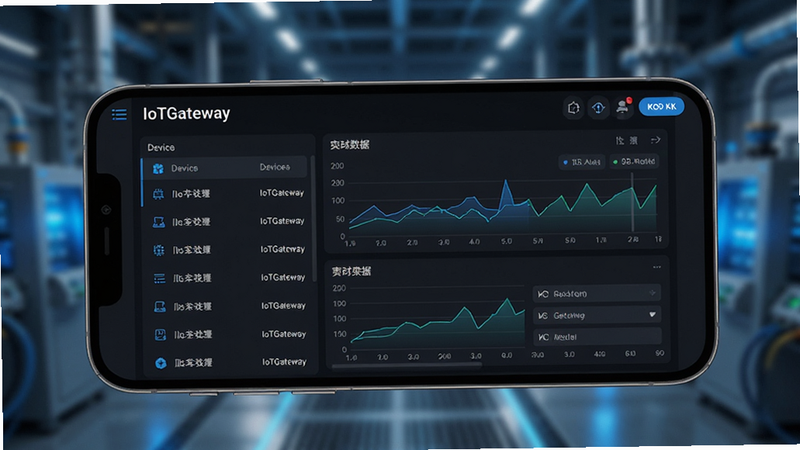The image size is (800, 450).
Task: Tap IoTGateway label in floppy disk row
Action: click(x=284, y=334)
